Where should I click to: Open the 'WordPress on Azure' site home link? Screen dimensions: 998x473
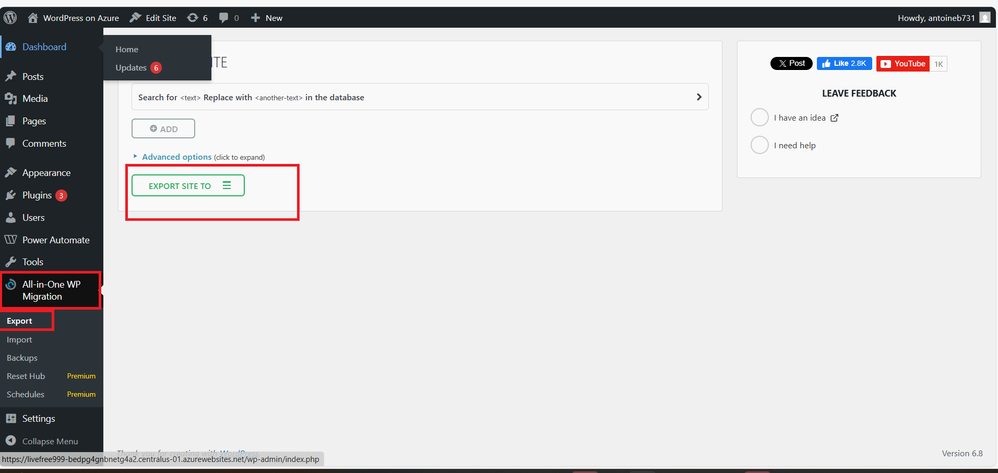[74, 18]
